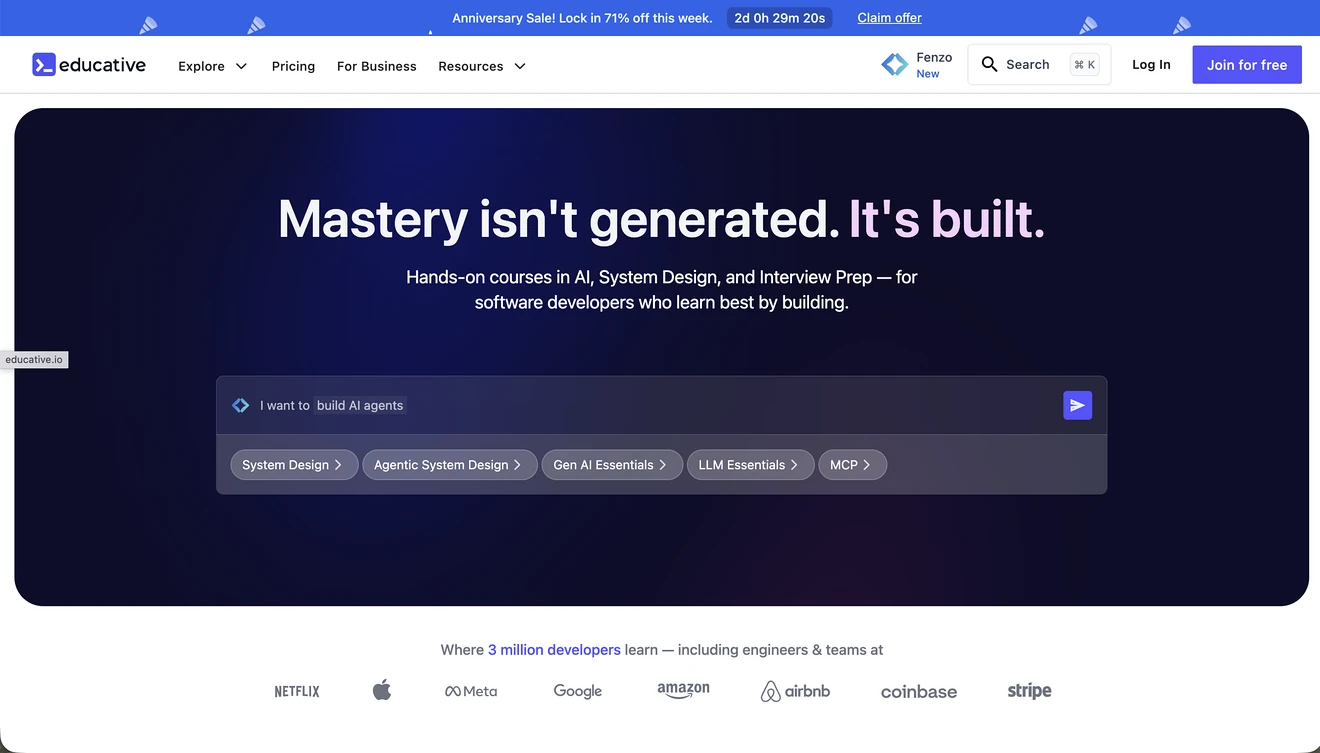1320x753 pixels.
Task: Open the Resources menu
Action: [482, 66]
